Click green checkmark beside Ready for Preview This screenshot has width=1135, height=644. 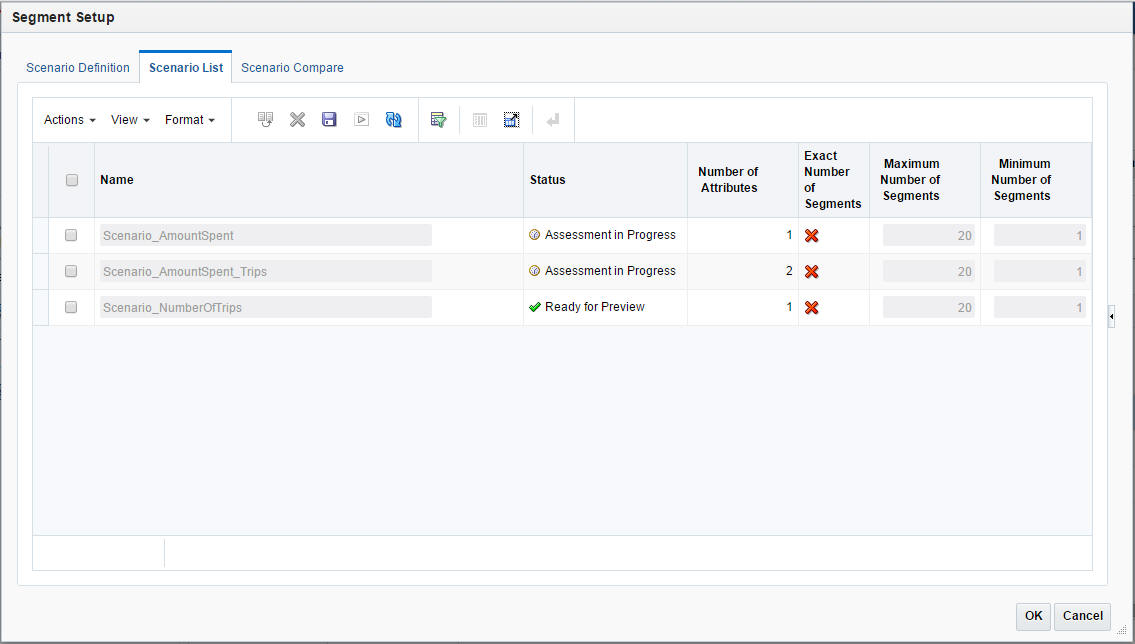[535, 307]
